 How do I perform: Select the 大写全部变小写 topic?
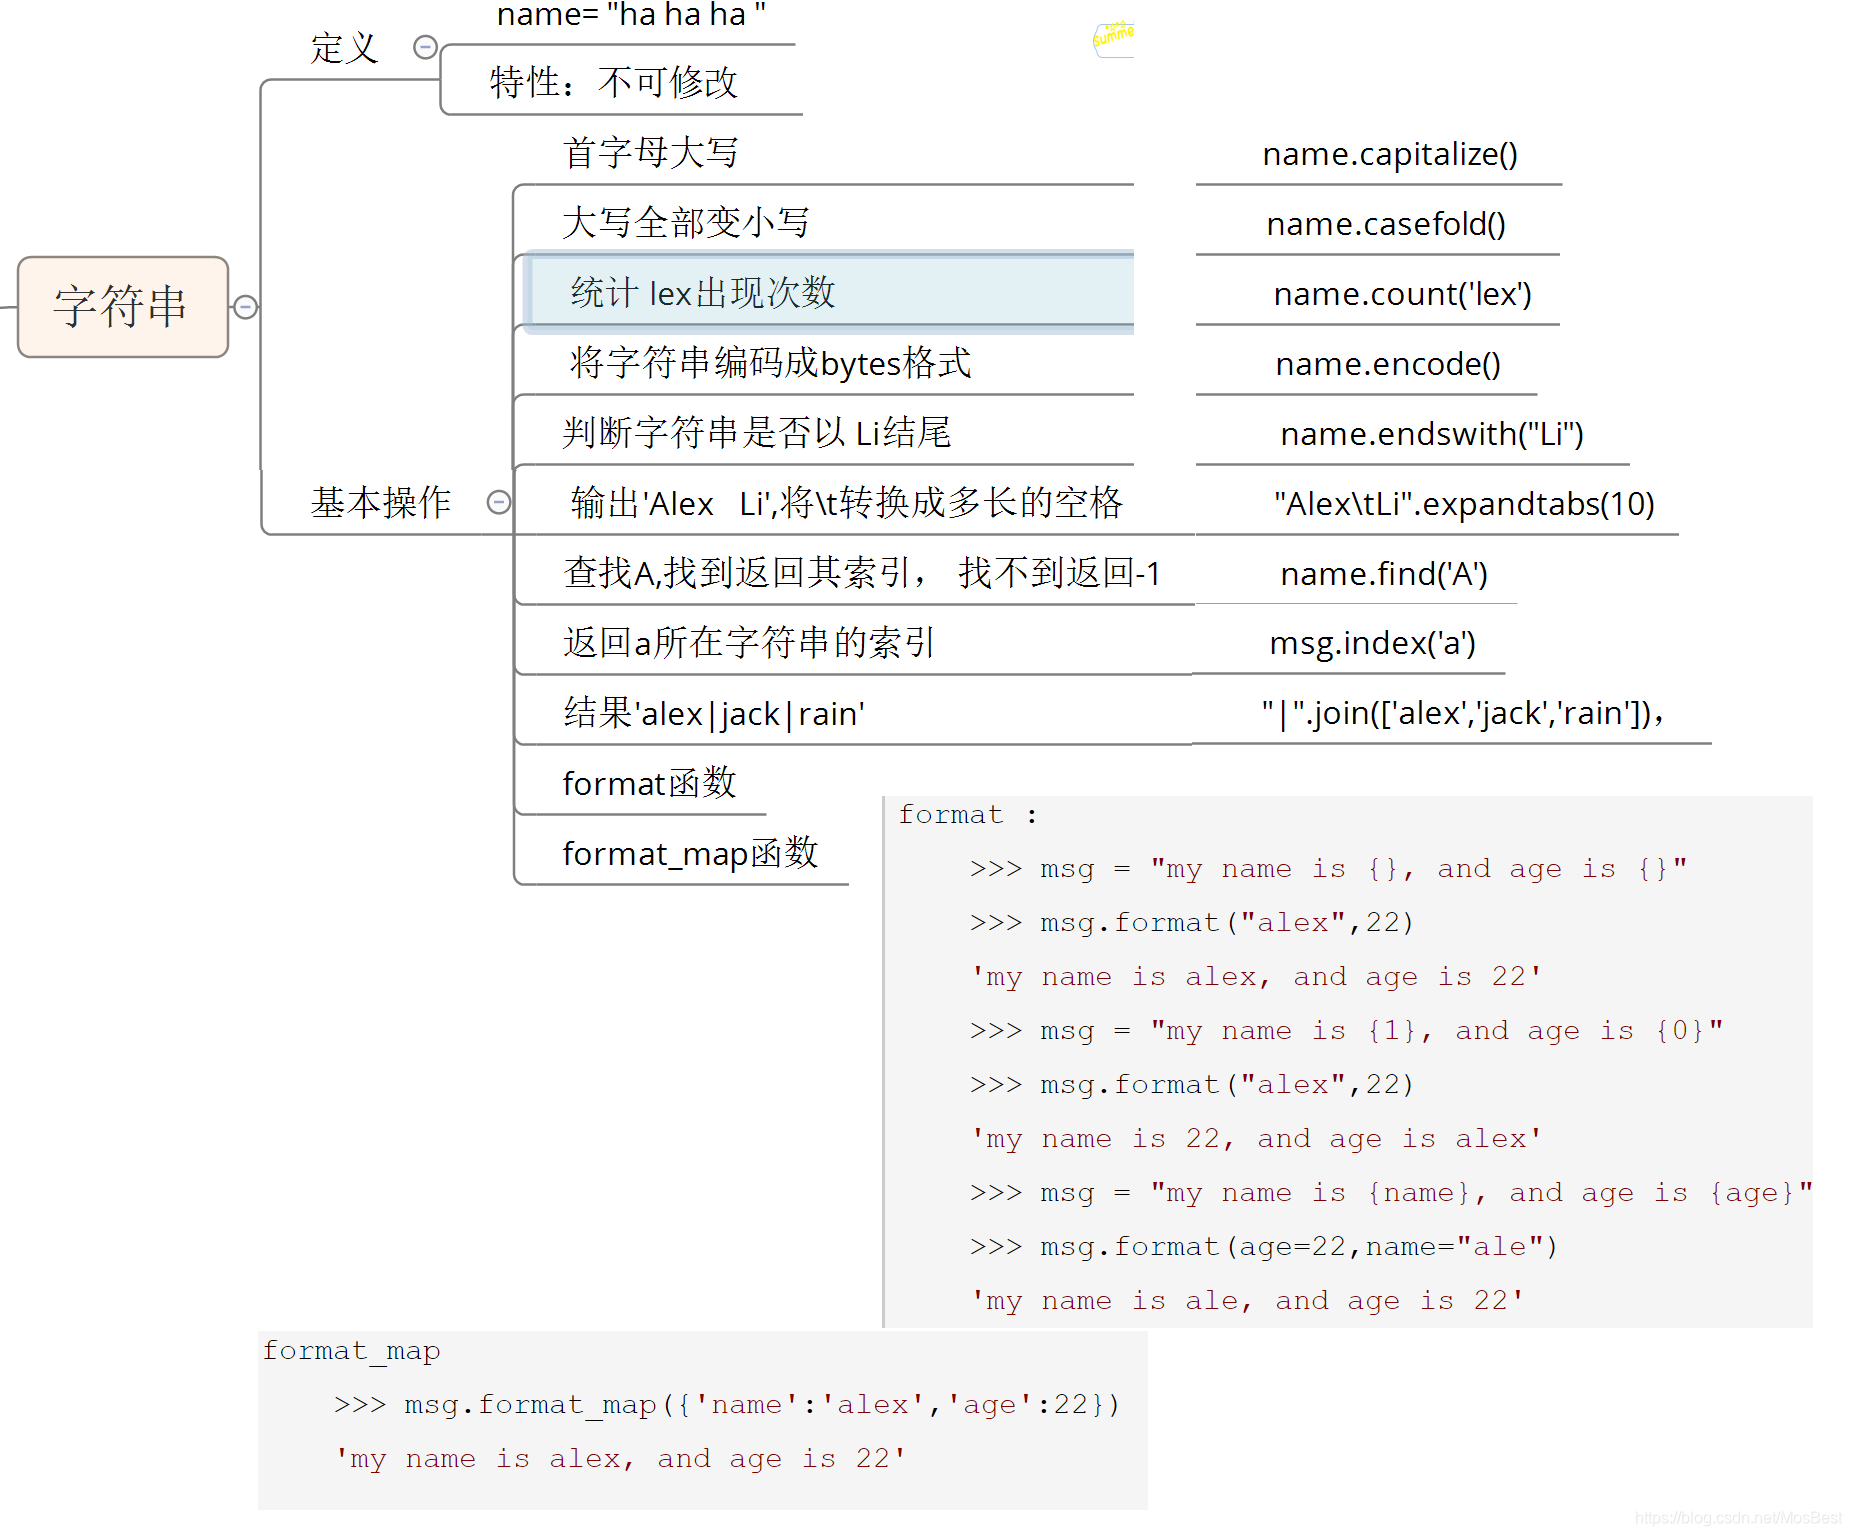(x=685, y=223)
